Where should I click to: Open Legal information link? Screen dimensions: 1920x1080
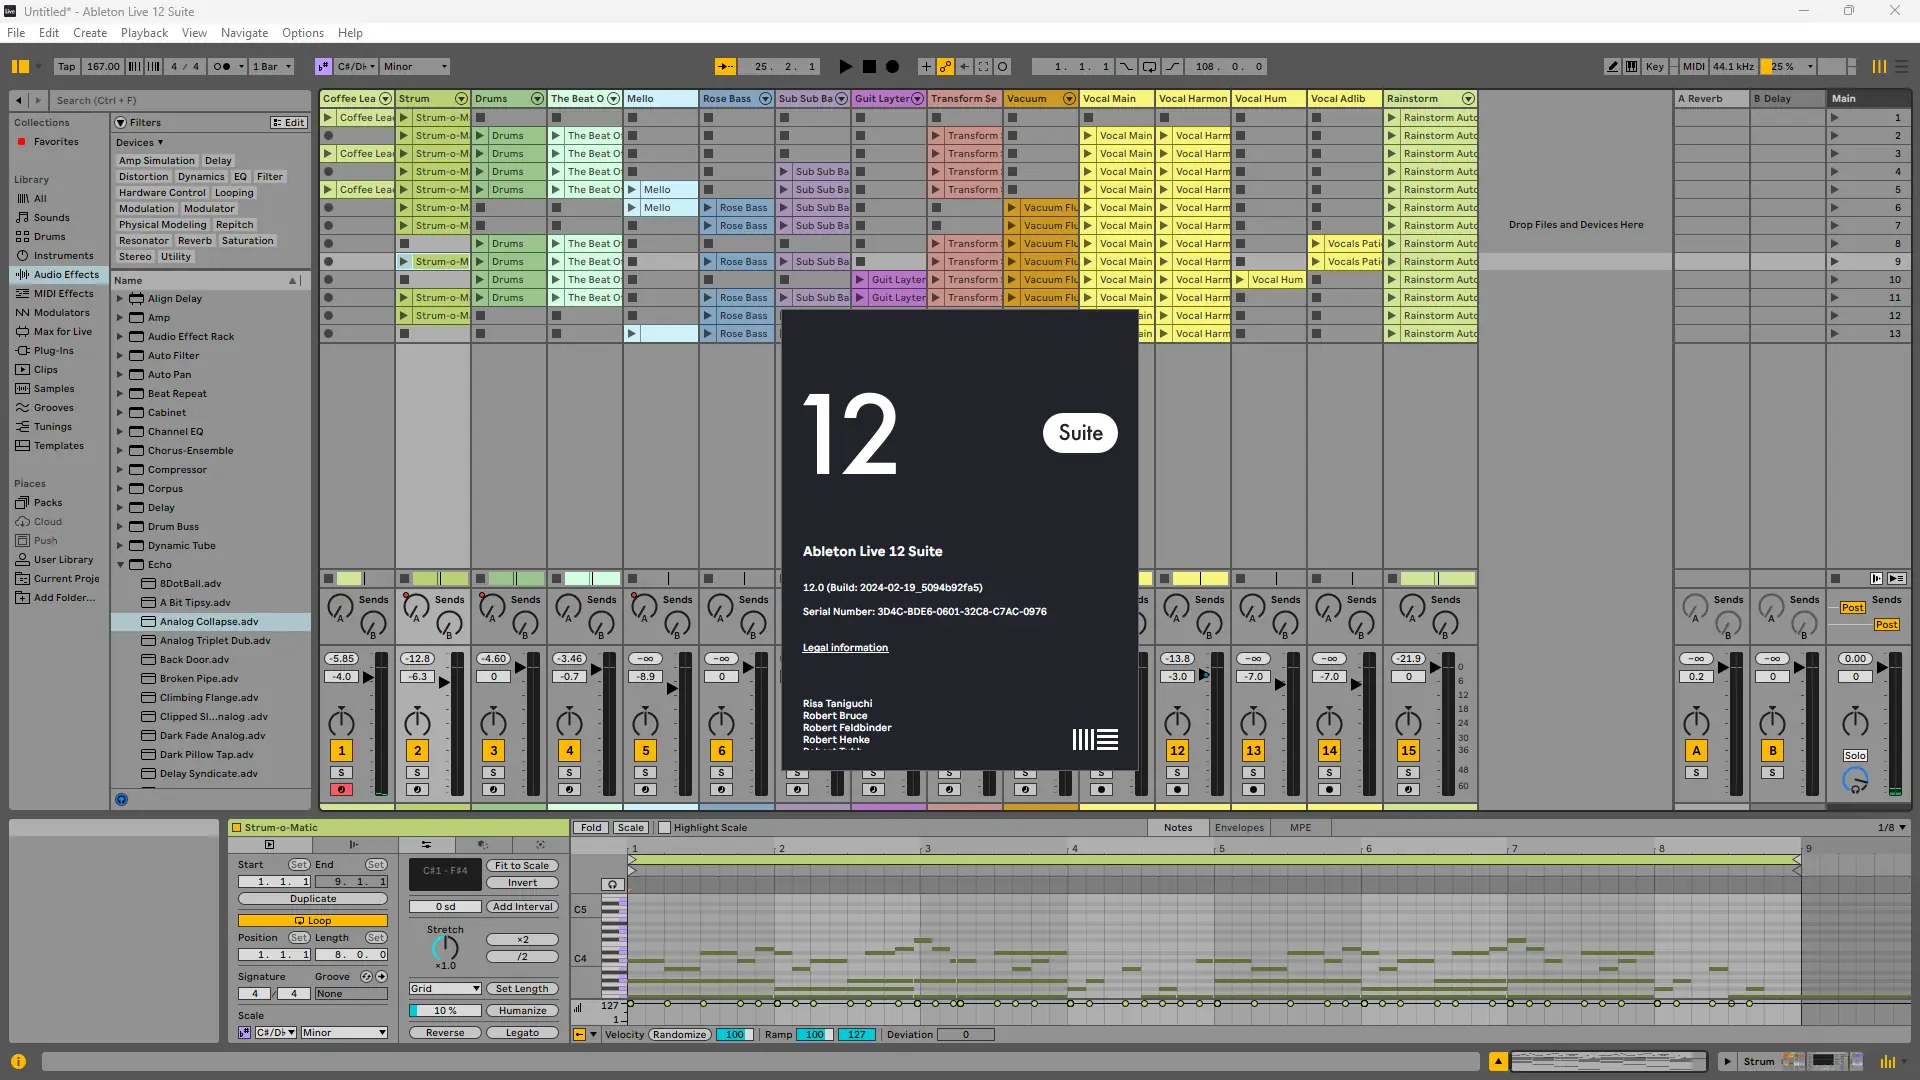coord(845,648)
